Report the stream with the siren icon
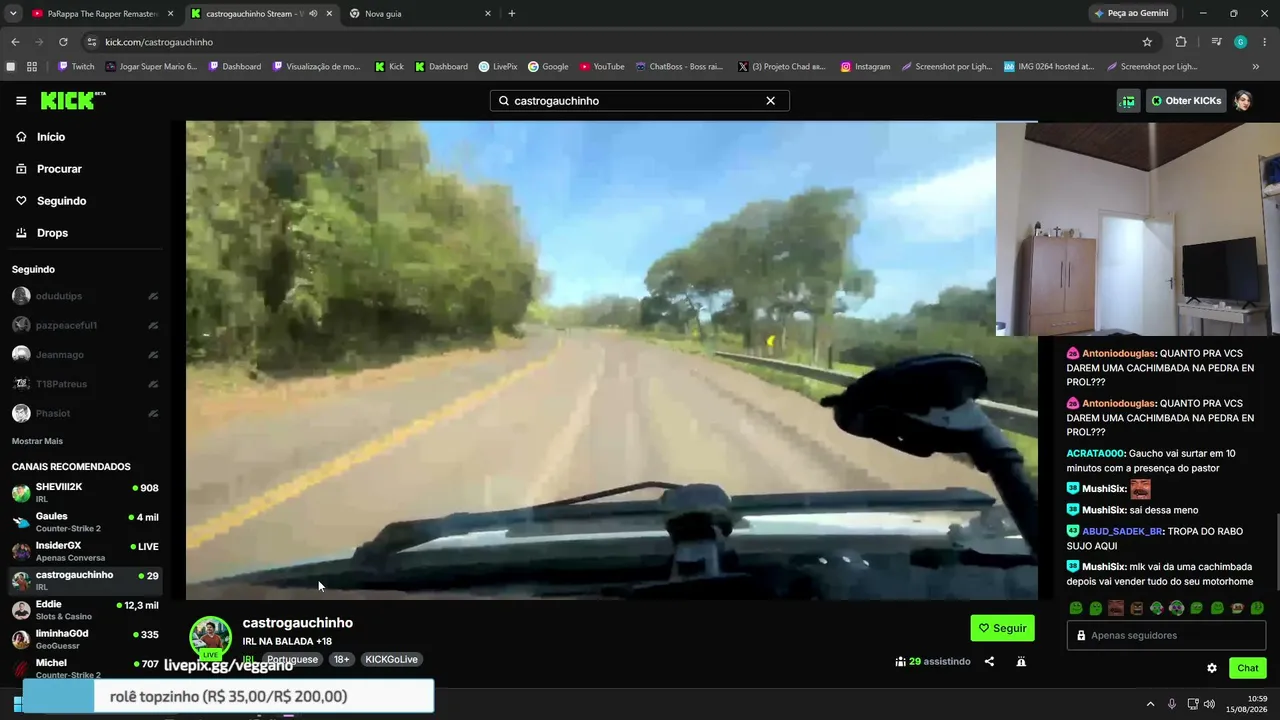 1021,661
